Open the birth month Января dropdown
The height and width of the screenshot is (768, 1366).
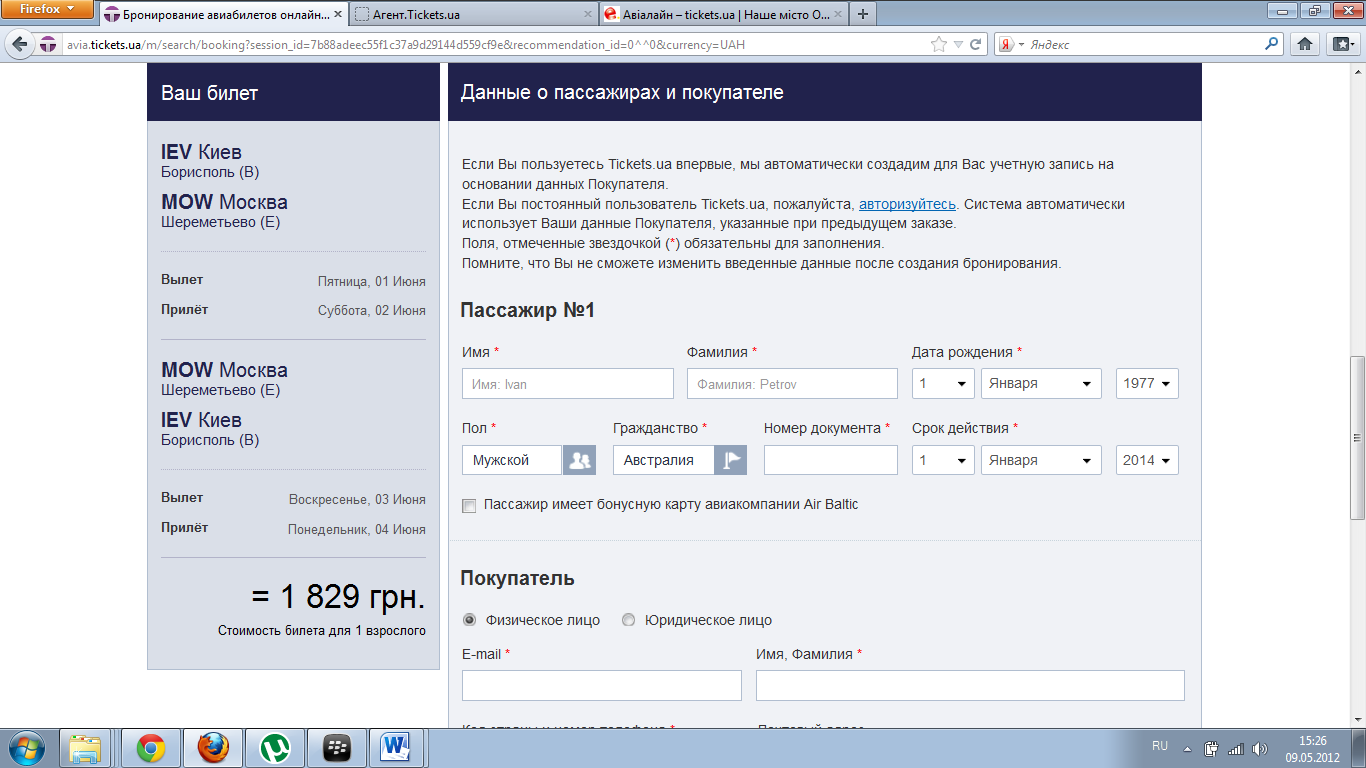[x=1041, y=384]
